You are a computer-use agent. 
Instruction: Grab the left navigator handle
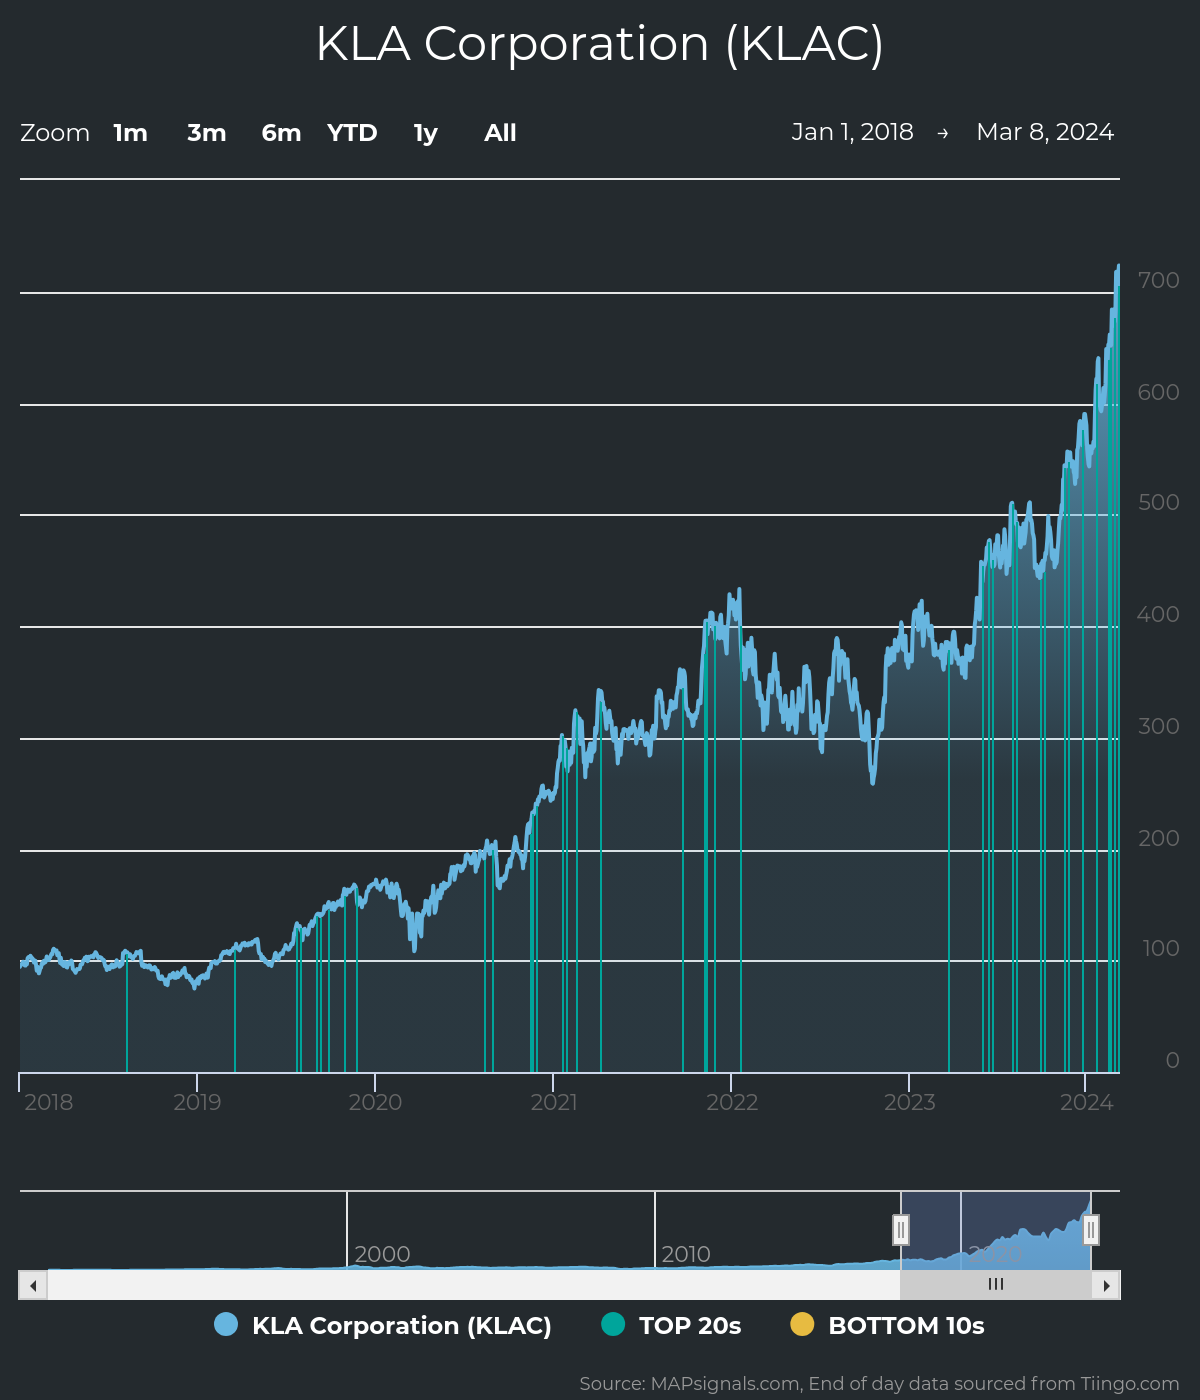point(901,1229)
